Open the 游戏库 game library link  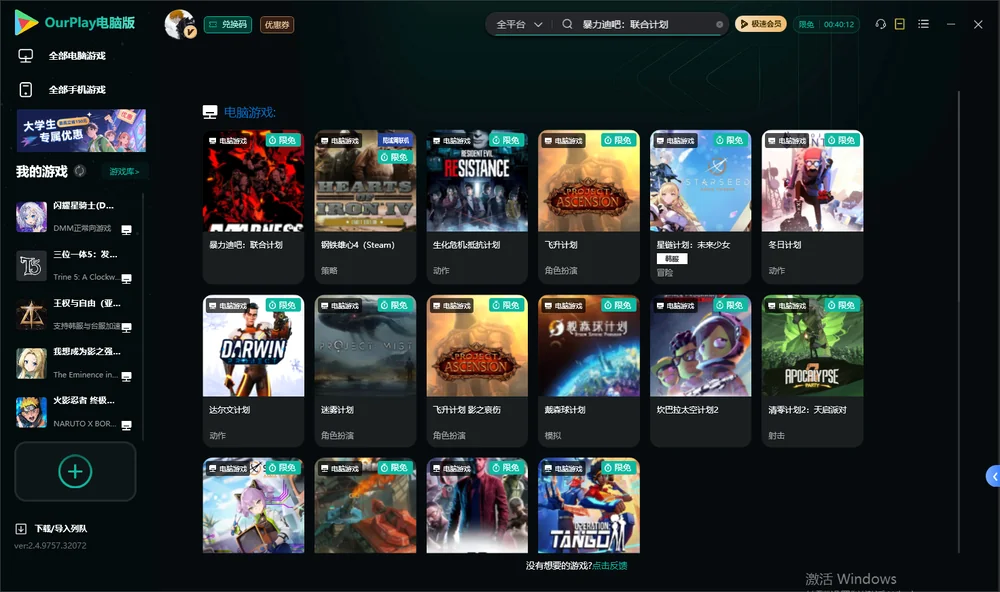(124, 171)
